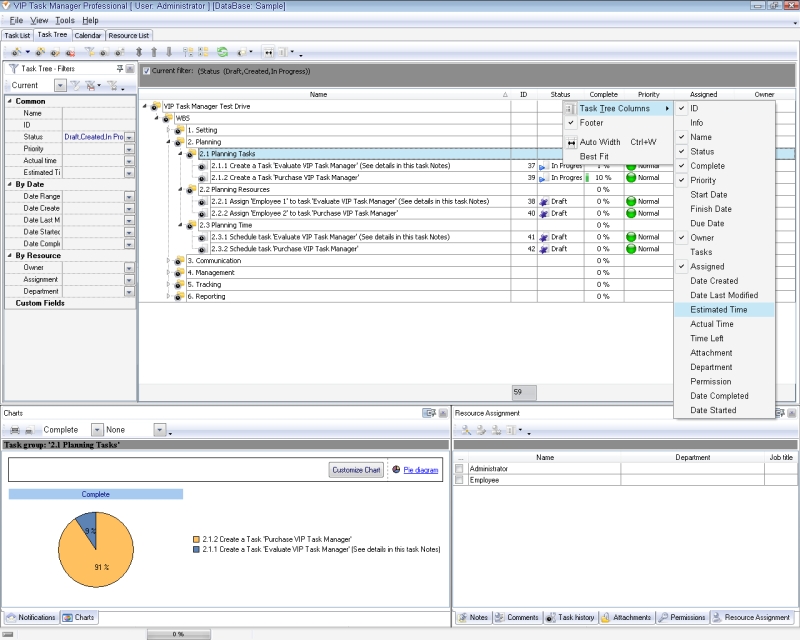Open the Permissions tab button
This screenshot has height=640, width=800.
(x=682, y=618)
